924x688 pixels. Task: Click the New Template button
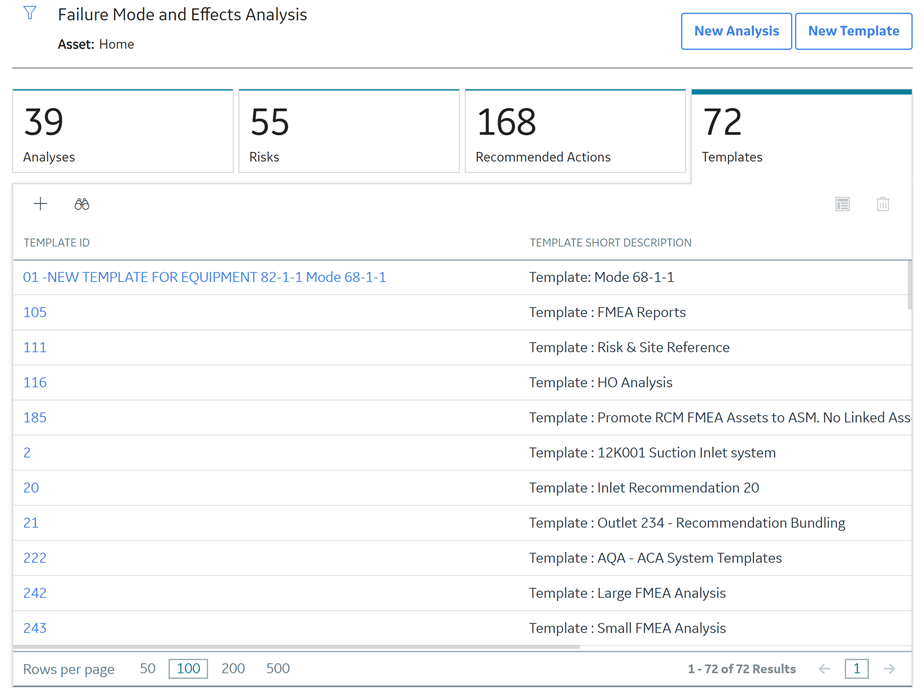pos(853,31)
